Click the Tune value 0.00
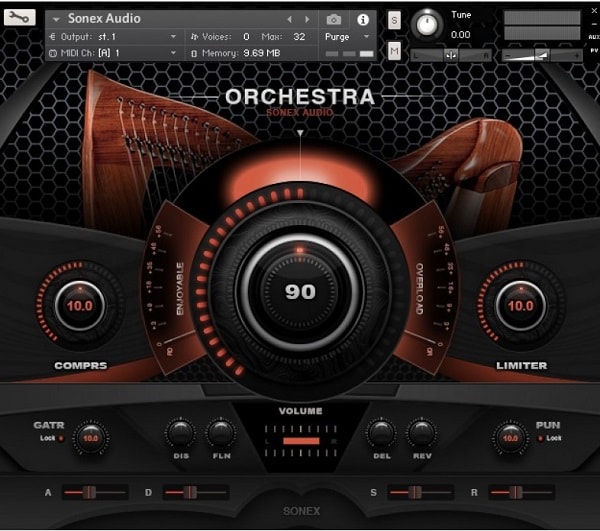This screenshot has width=600, height=531. (460, 35)
